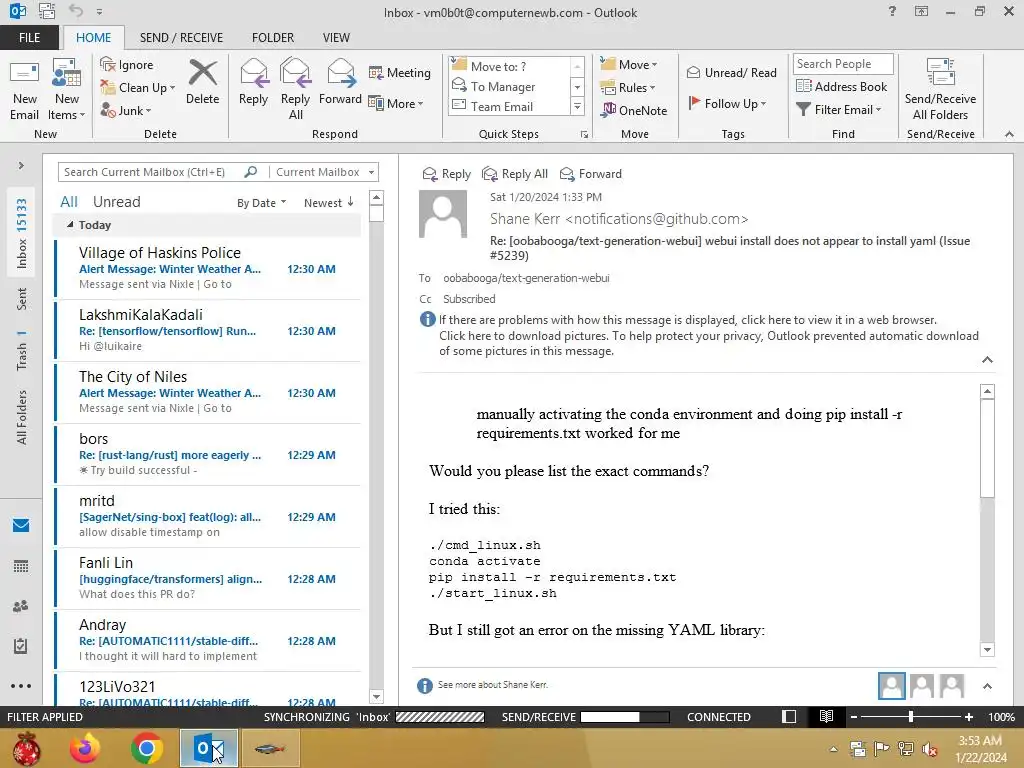The height and width of the screenshot is (768, 1024).
Task: Send message to OneNote
Action: tap(634, 110)
